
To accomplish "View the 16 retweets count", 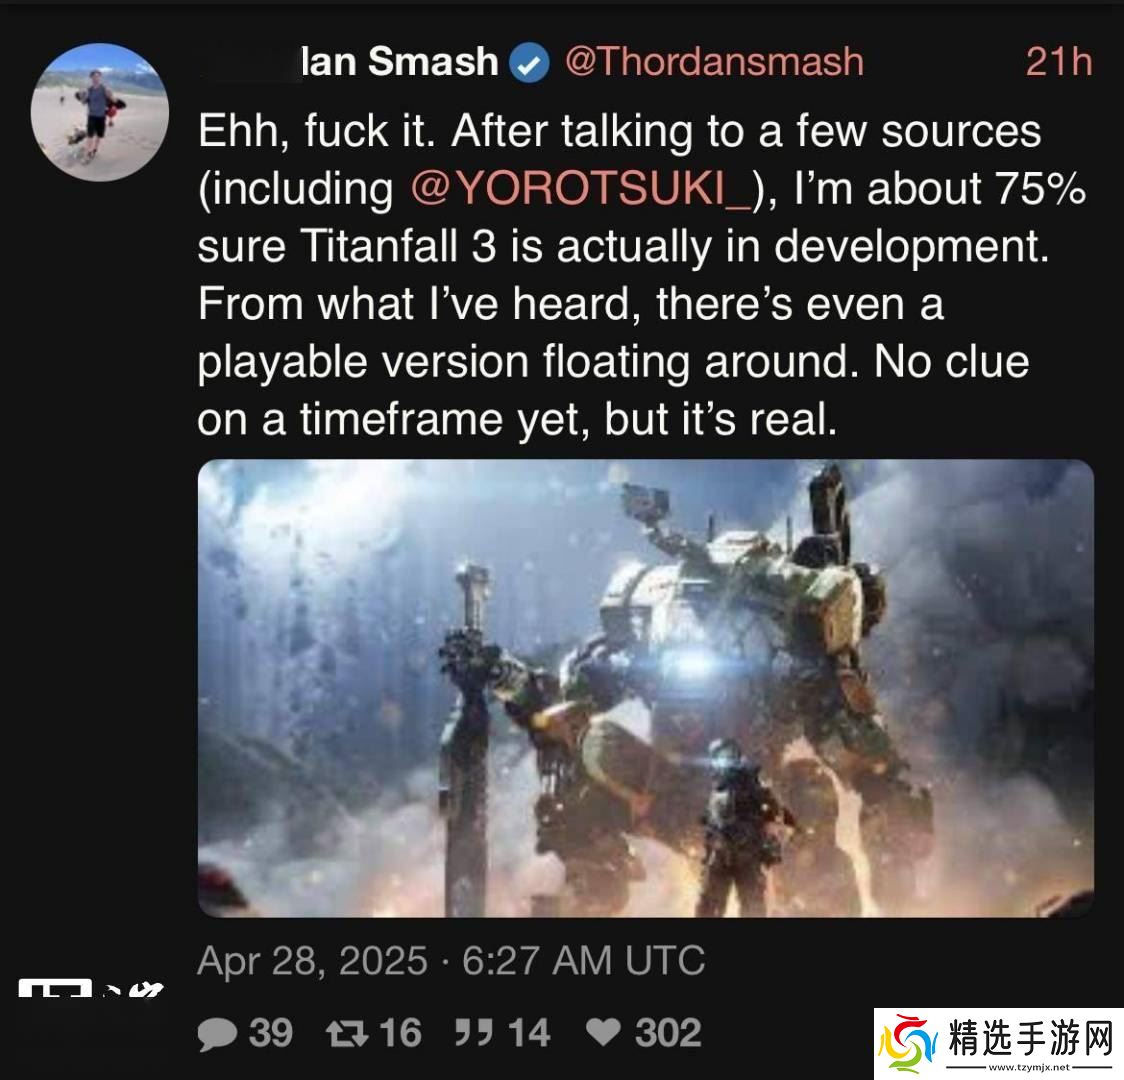I will pyautogui.click(x=400, y=1033).
